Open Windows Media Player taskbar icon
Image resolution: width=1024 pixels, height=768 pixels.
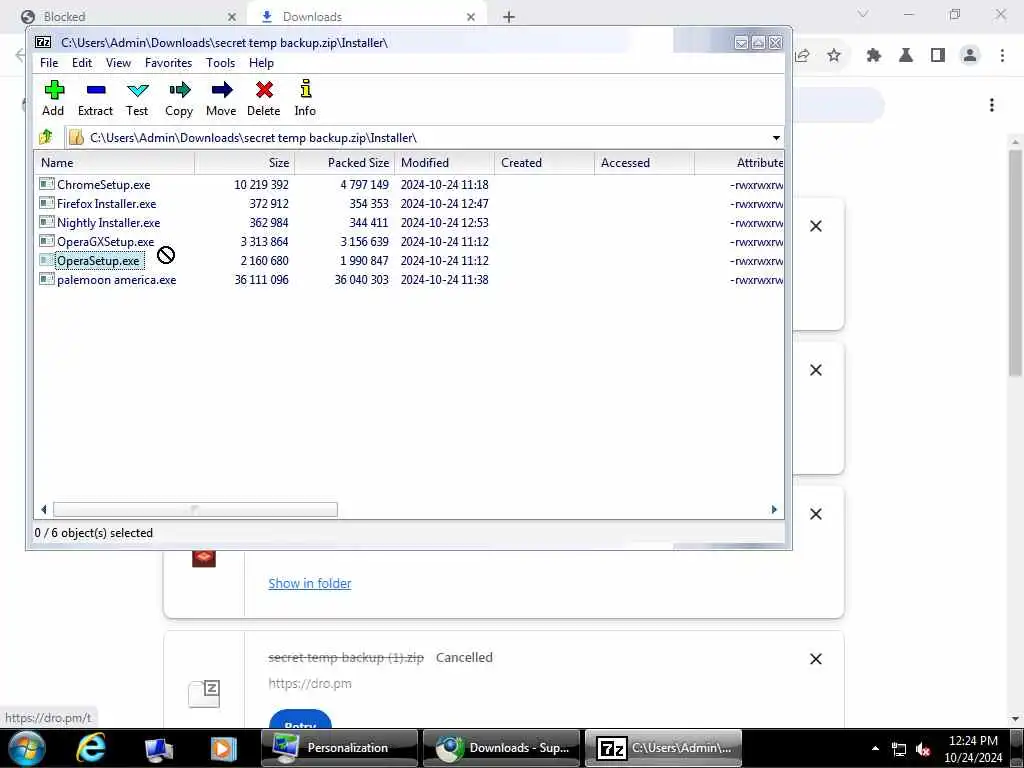click(223, 748)
